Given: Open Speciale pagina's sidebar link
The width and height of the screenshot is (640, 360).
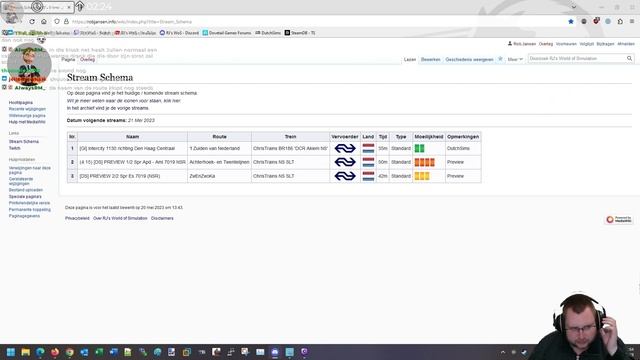Looking at the screenshot, I should [x=25, y=196].
